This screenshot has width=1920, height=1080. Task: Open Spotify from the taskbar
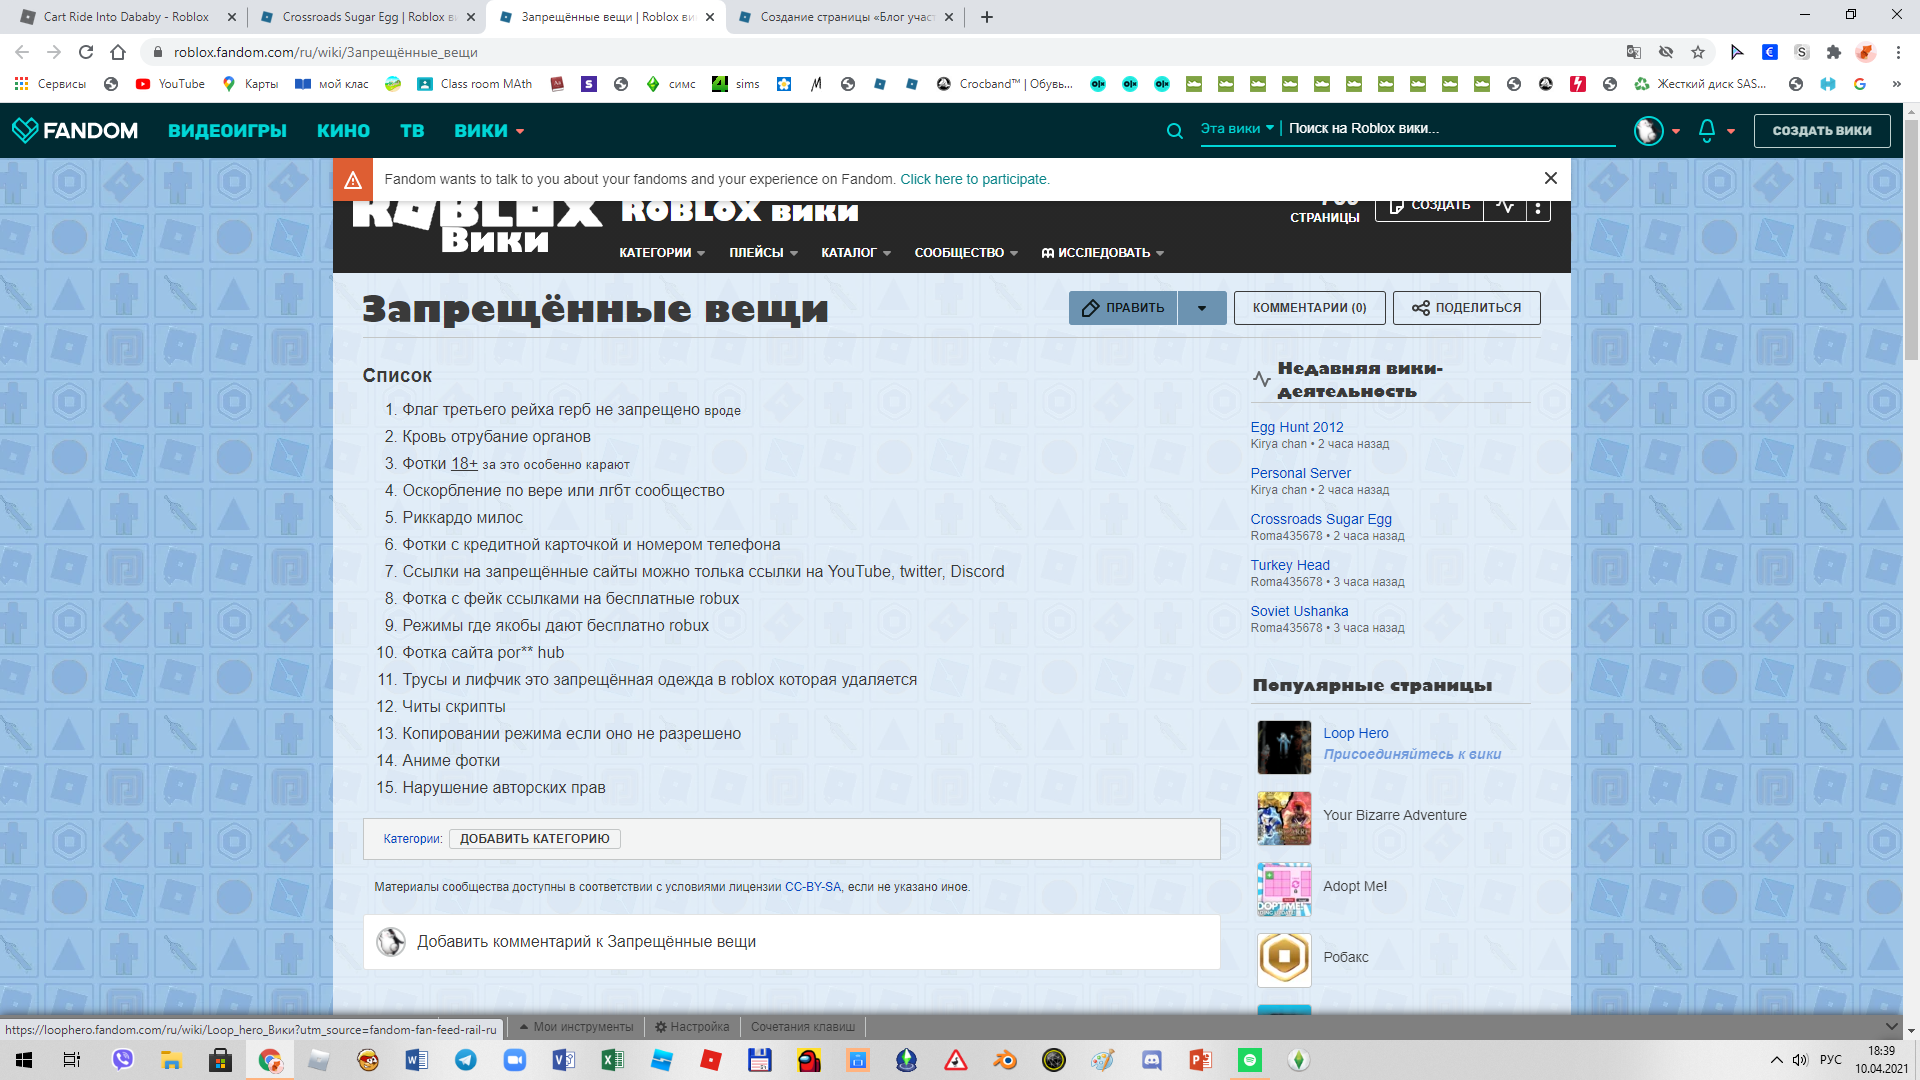coord(1250,1060)
